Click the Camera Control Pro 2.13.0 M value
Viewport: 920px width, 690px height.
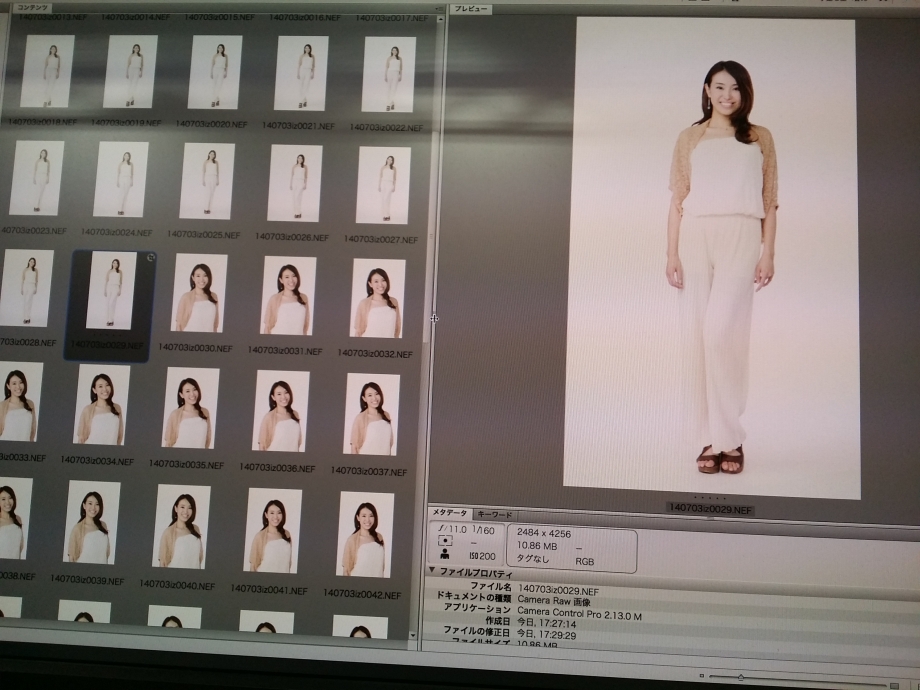[580, 613]
